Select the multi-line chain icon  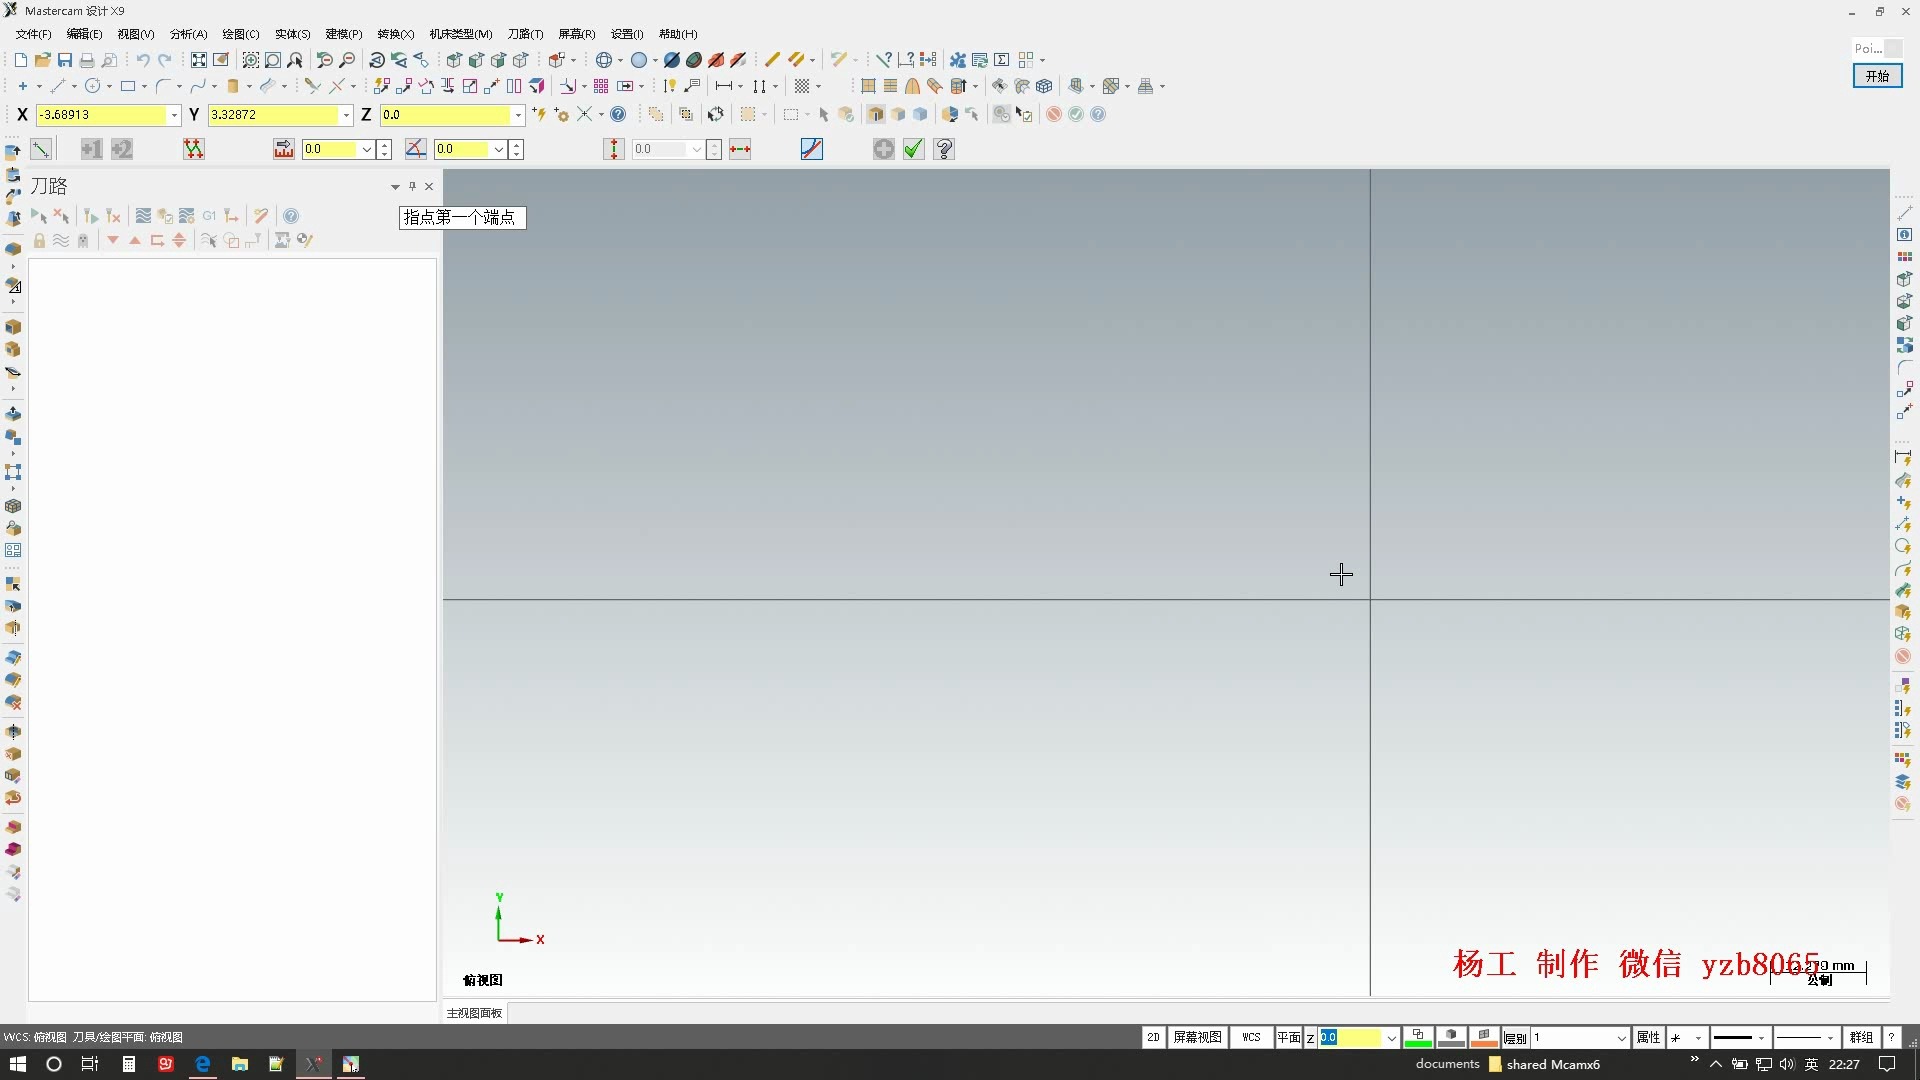(193, 149)
